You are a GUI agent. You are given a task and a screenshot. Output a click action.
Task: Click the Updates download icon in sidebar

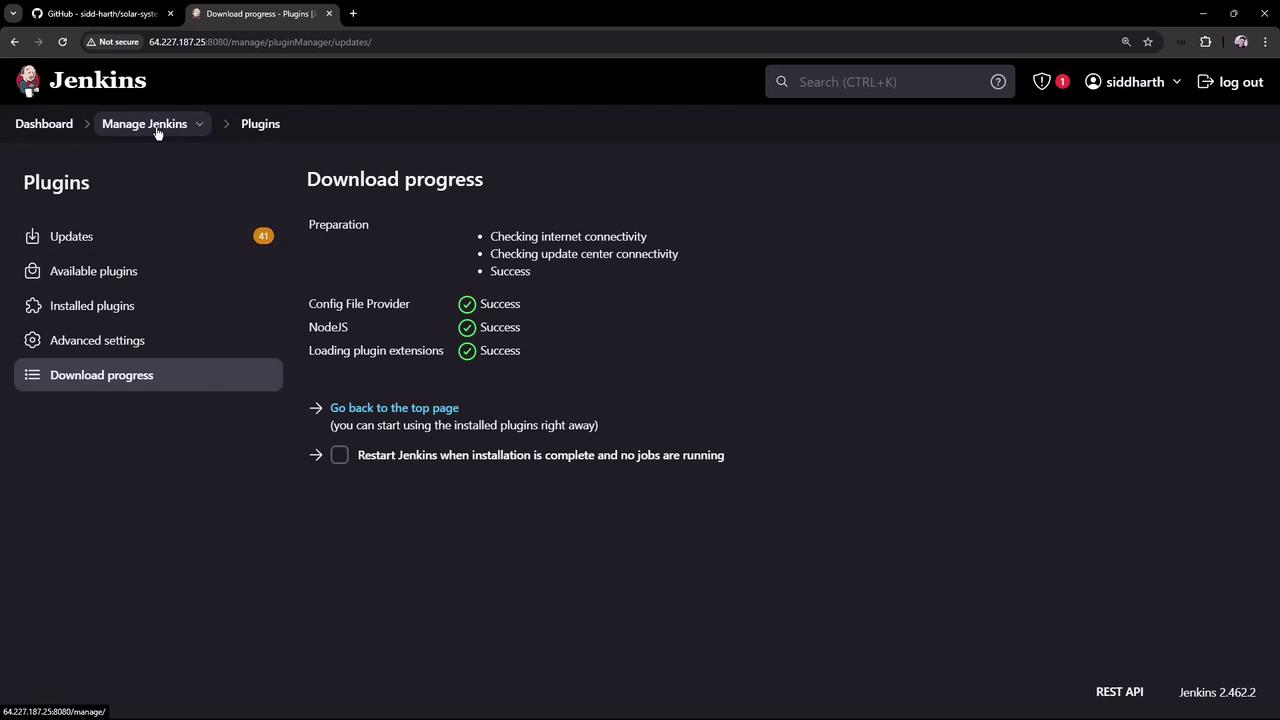[x=32, y=236]
